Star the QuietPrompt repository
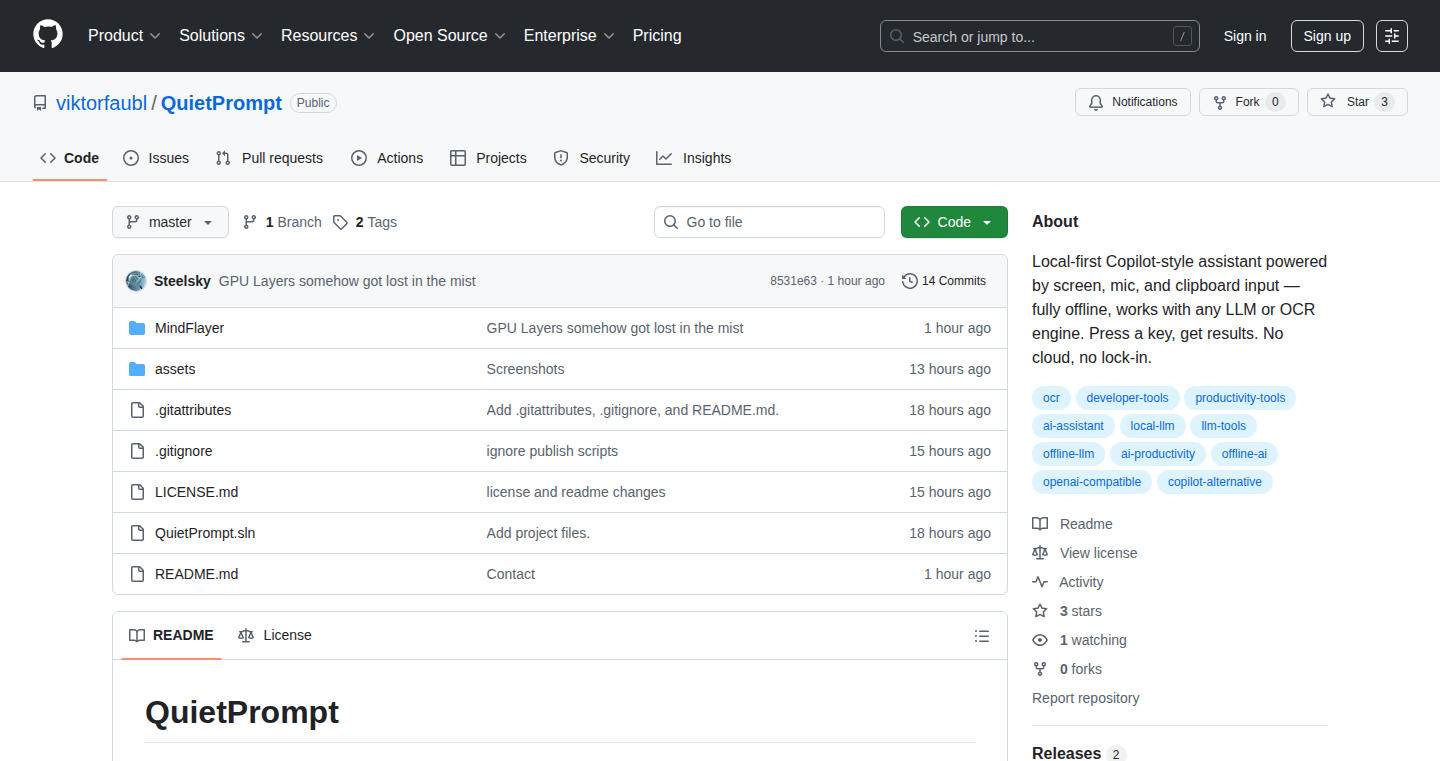 tap(1357, 102)
